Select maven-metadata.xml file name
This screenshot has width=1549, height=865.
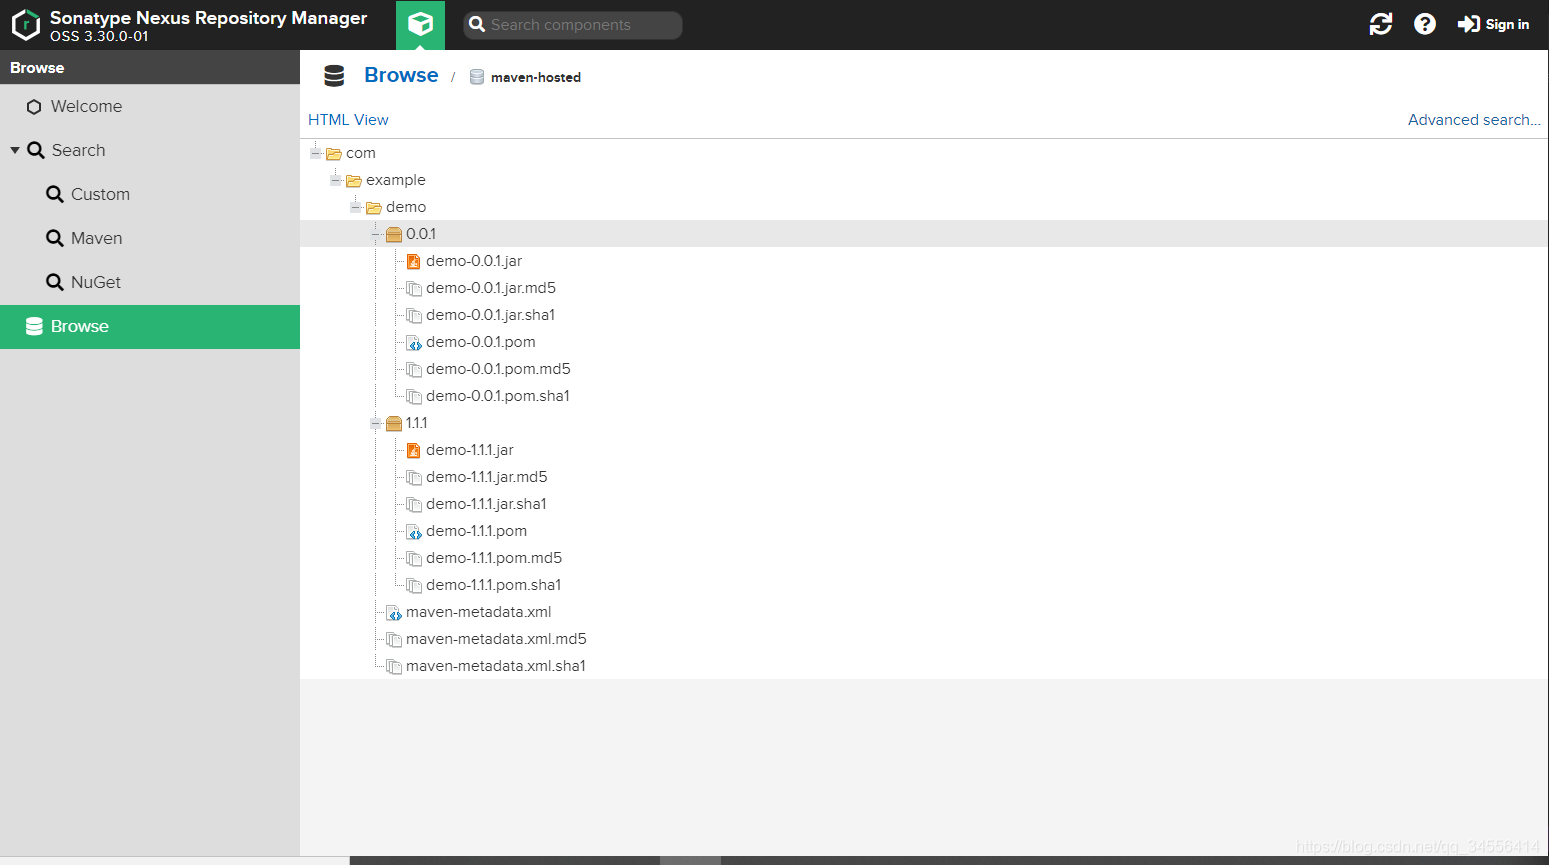tap(479, 612)
